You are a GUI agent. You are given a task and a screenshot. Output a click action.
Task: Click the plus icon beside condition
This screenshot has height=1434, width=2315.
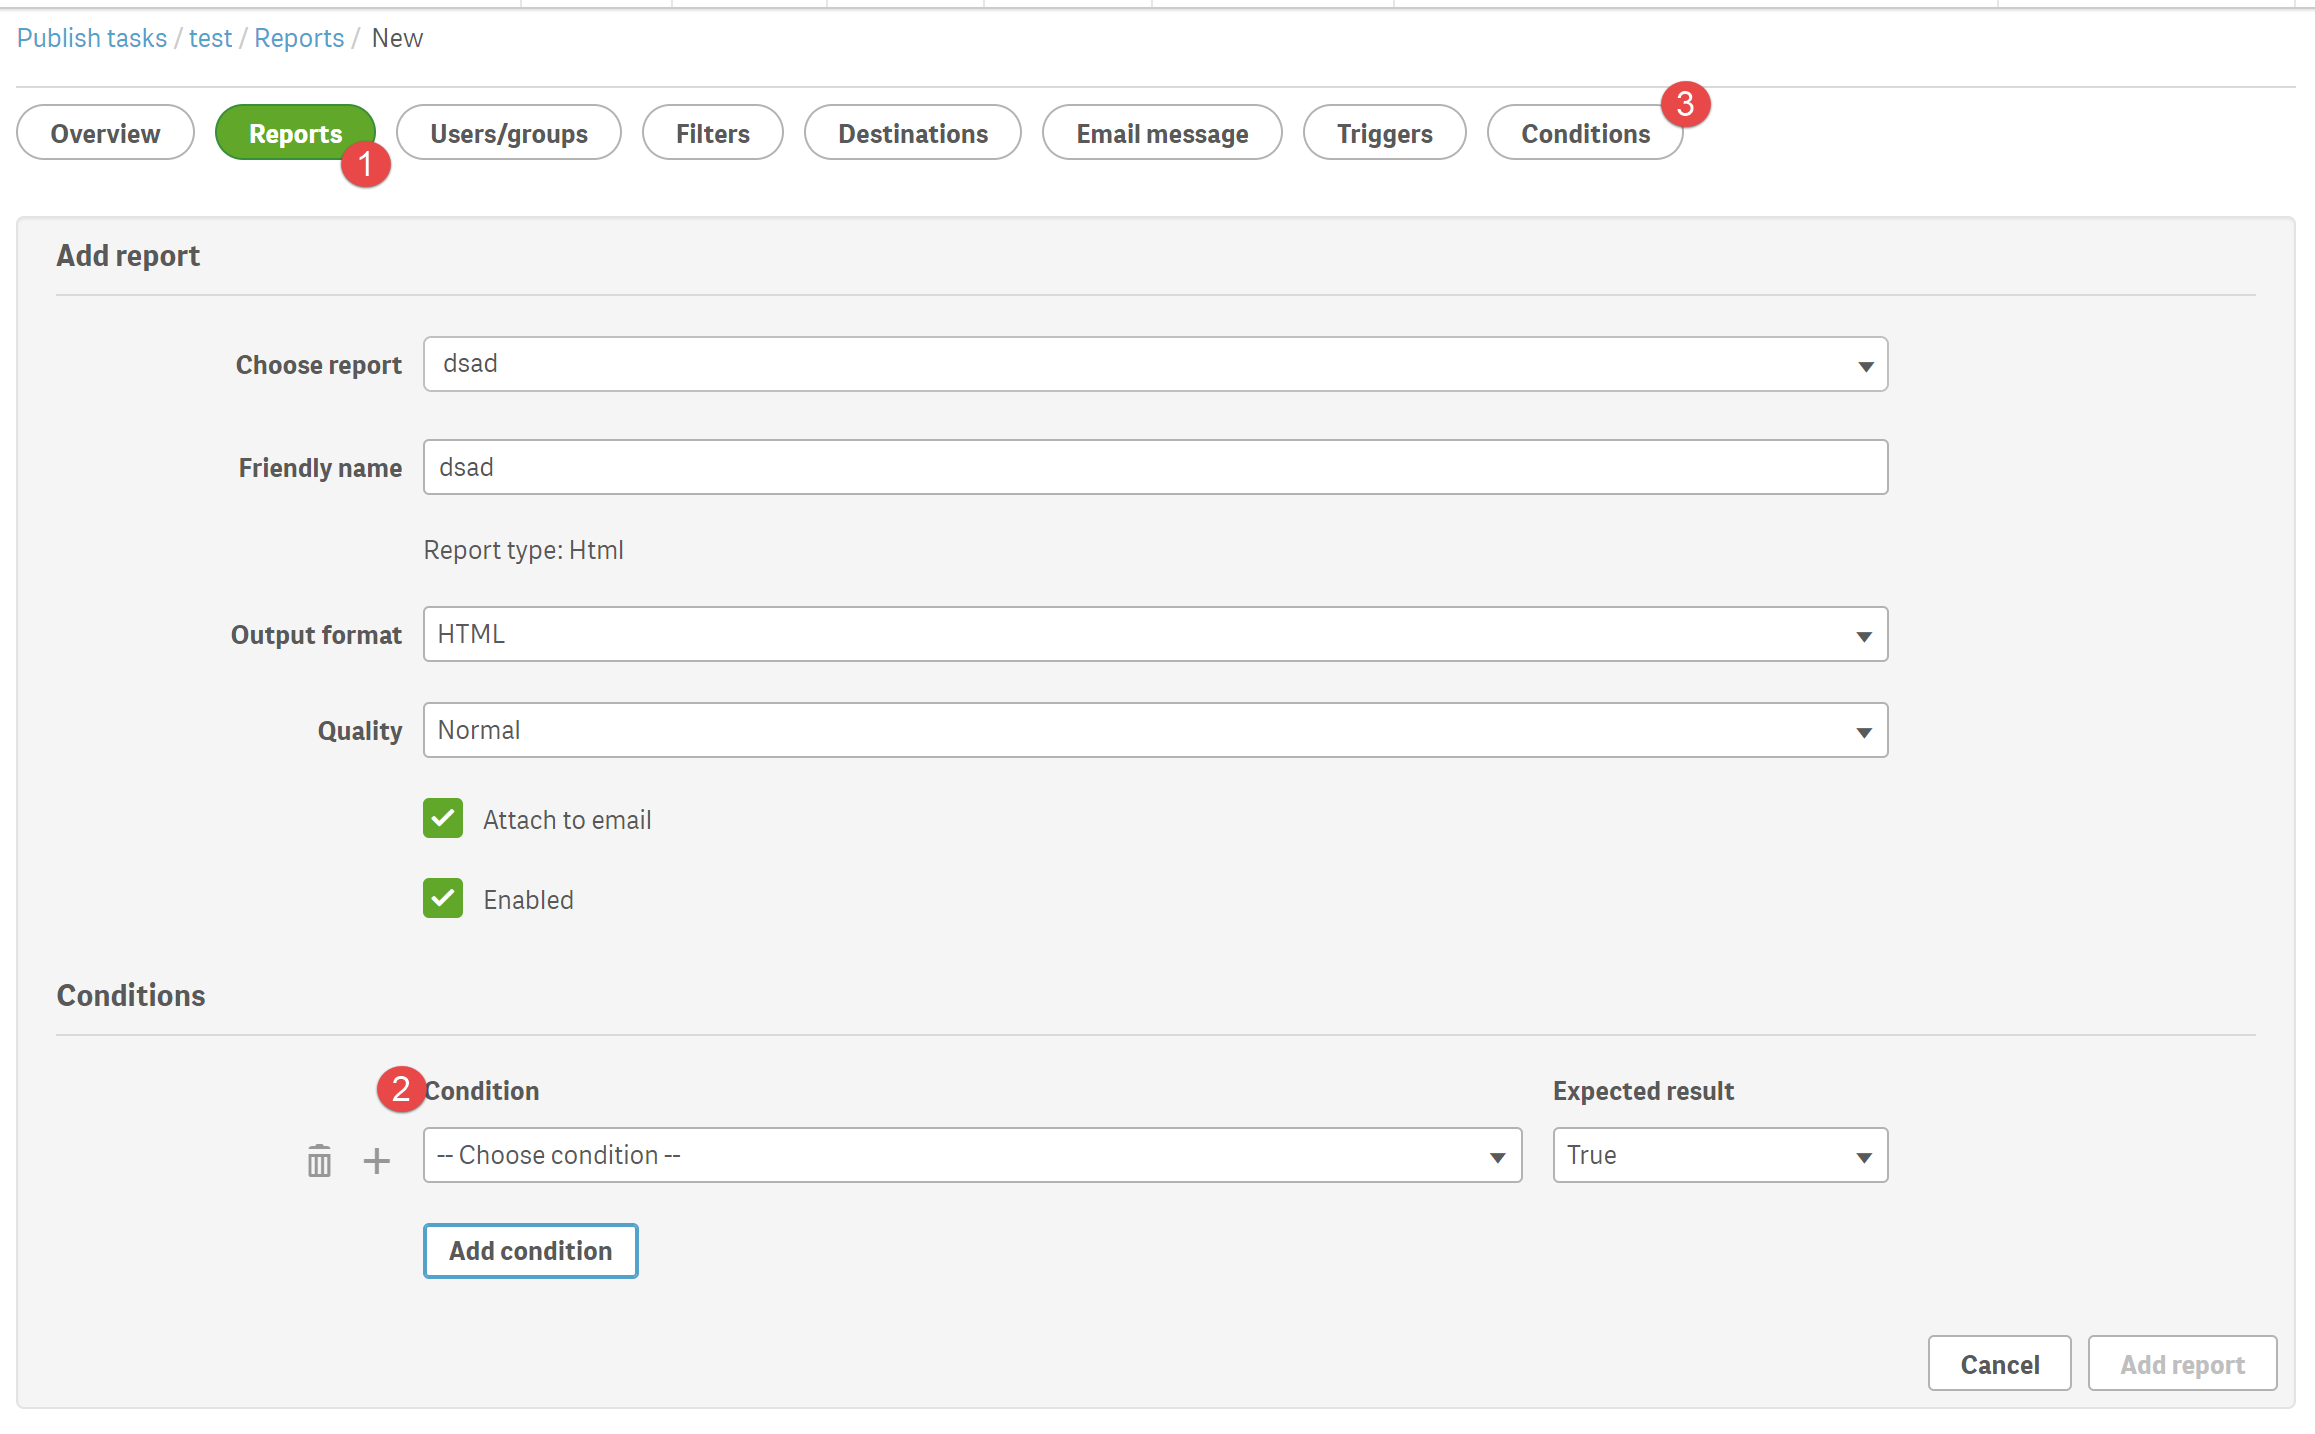tap(376, 1161)
